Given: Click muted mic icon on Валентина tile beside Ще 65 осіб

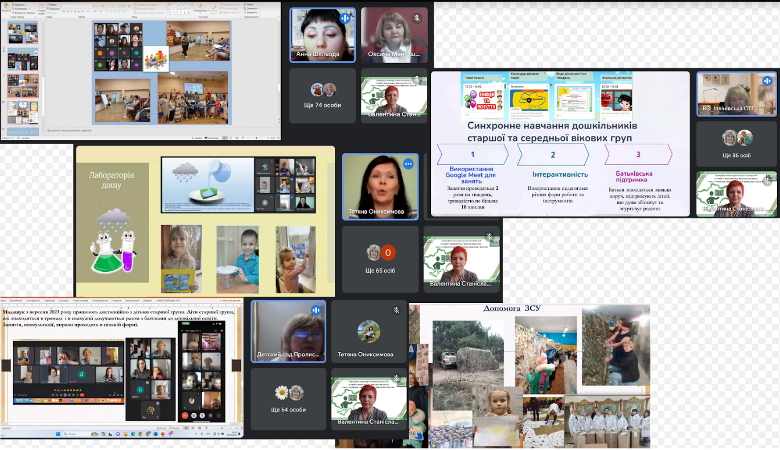Looking at the screenshot, I should click(x=489, y=238).
